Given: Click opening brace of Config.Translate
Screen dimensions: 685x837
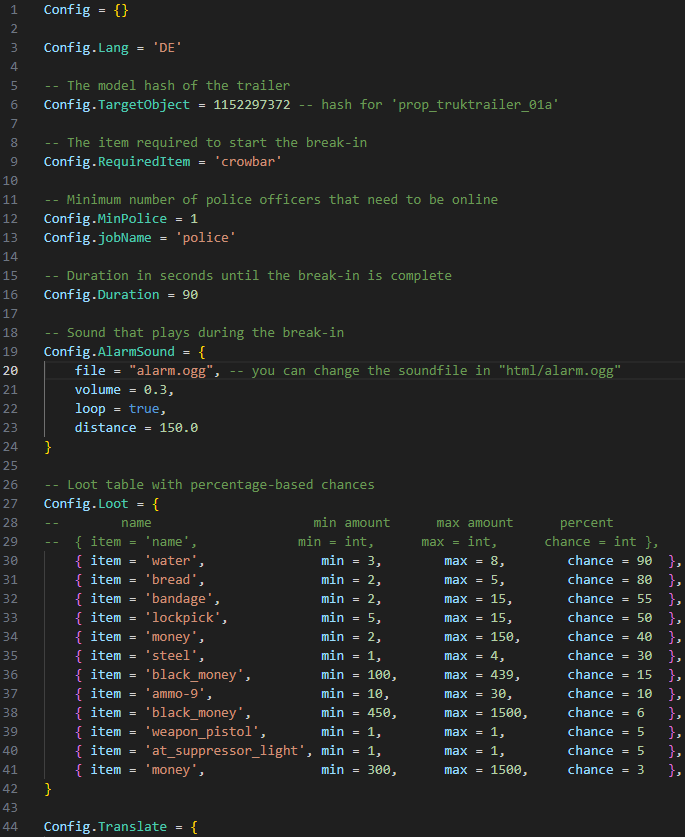Looking at the screenshot, I should click(194, 827).
